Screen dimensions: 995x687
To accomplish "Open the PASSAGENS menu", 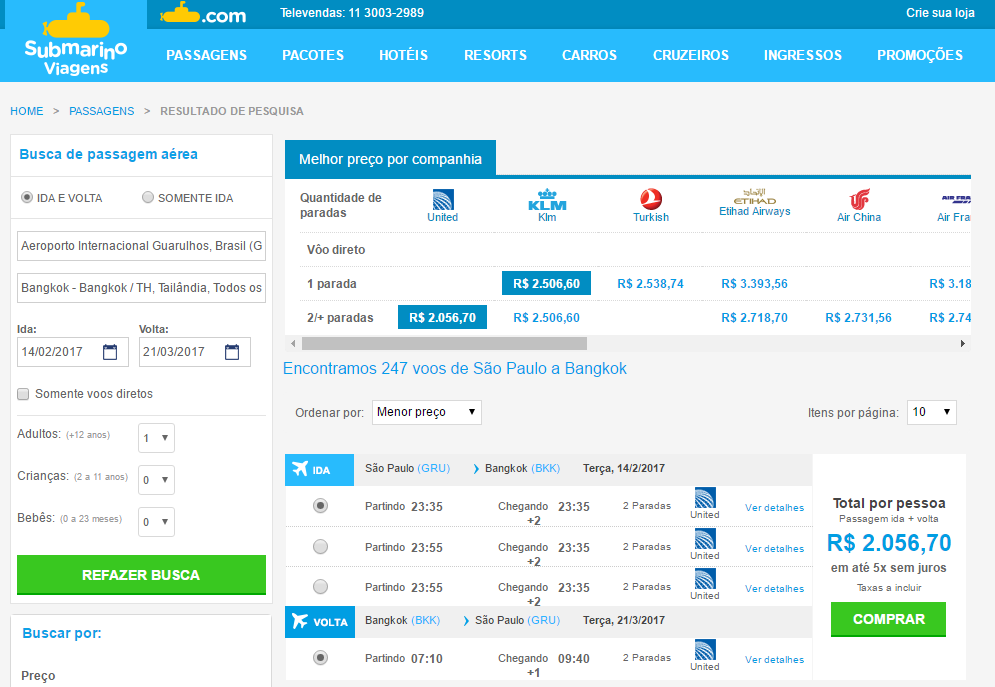I will tap(206, 55).
